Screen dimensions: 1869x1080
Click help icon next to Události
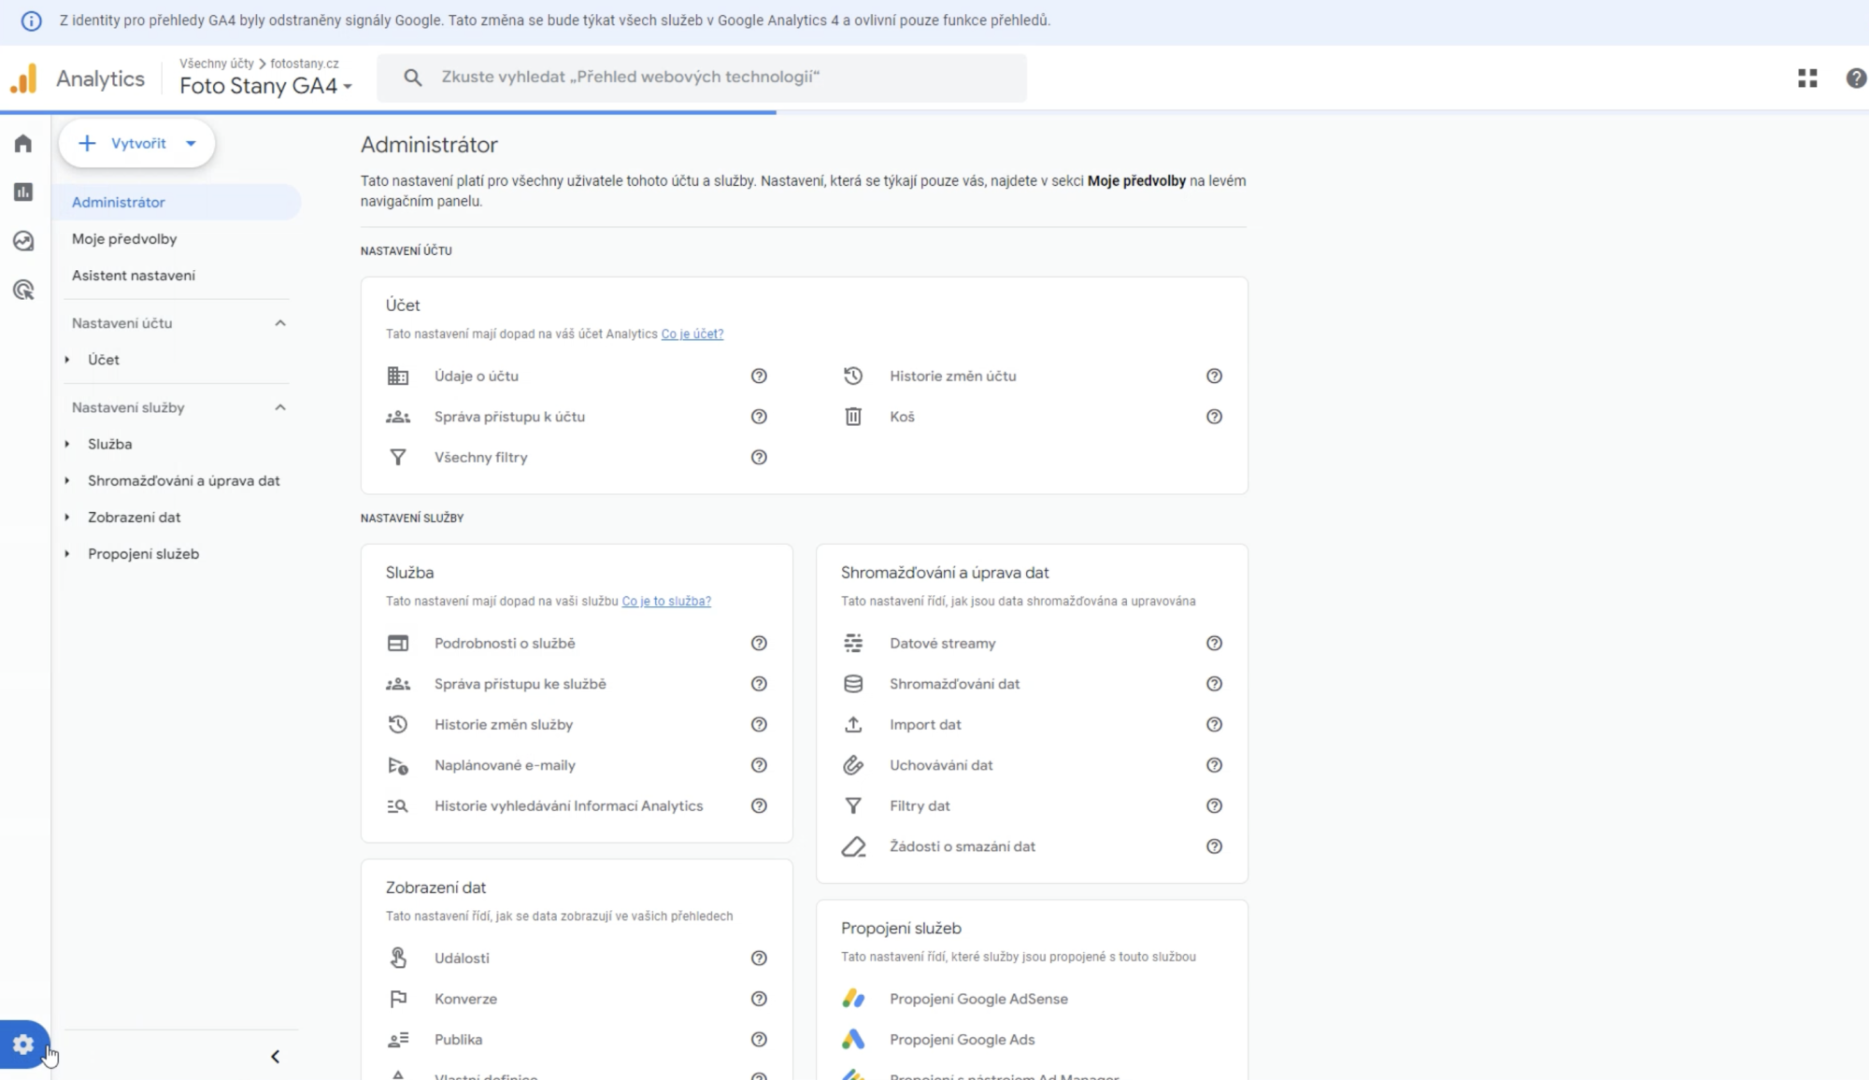(x=759, y=958)
